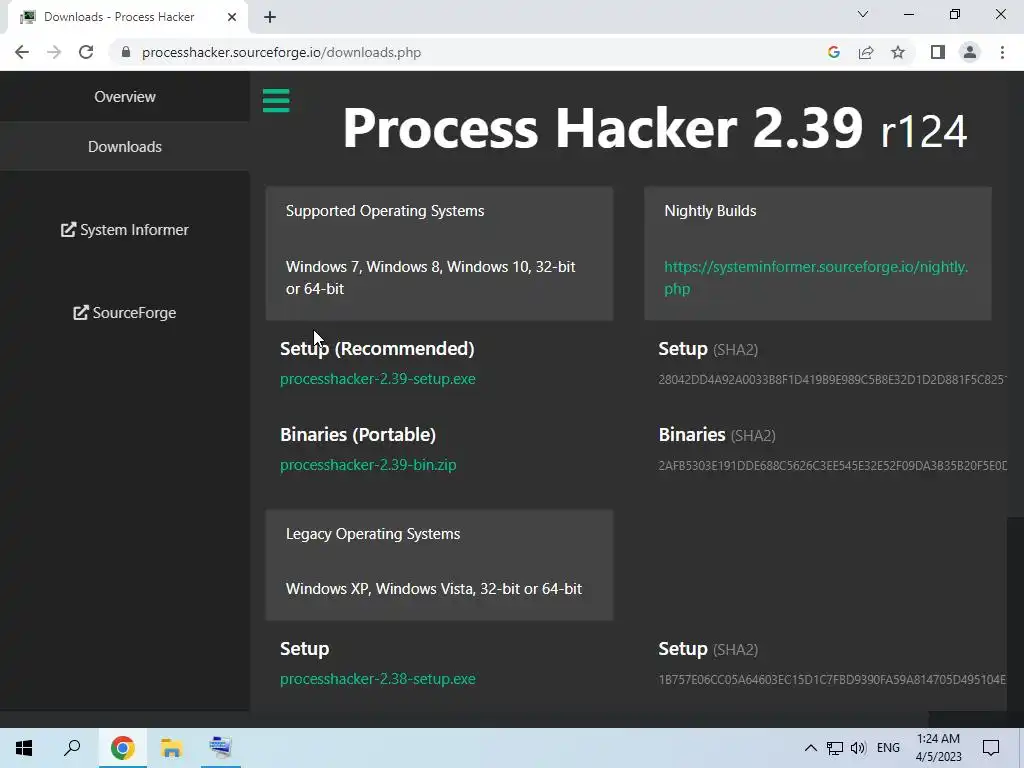This screenshot has height=768, width=1024.
Task: Toggle the green hamburger menu icon
Action: coord(276,101)
